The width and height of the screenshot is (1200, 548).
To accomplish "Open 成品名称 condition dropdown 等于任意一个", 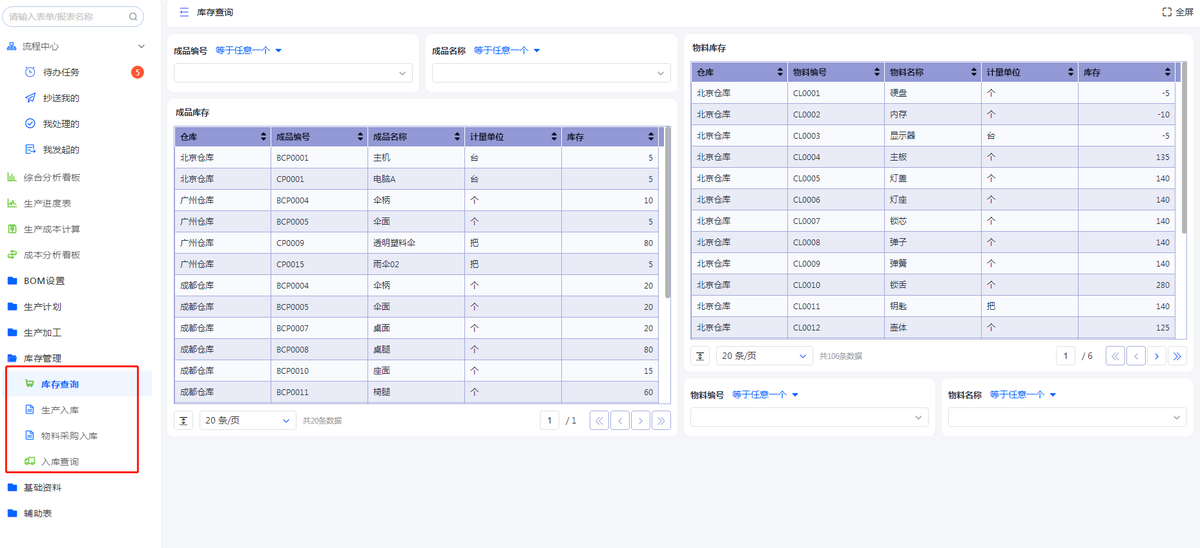I will click(x=507, y=50).
